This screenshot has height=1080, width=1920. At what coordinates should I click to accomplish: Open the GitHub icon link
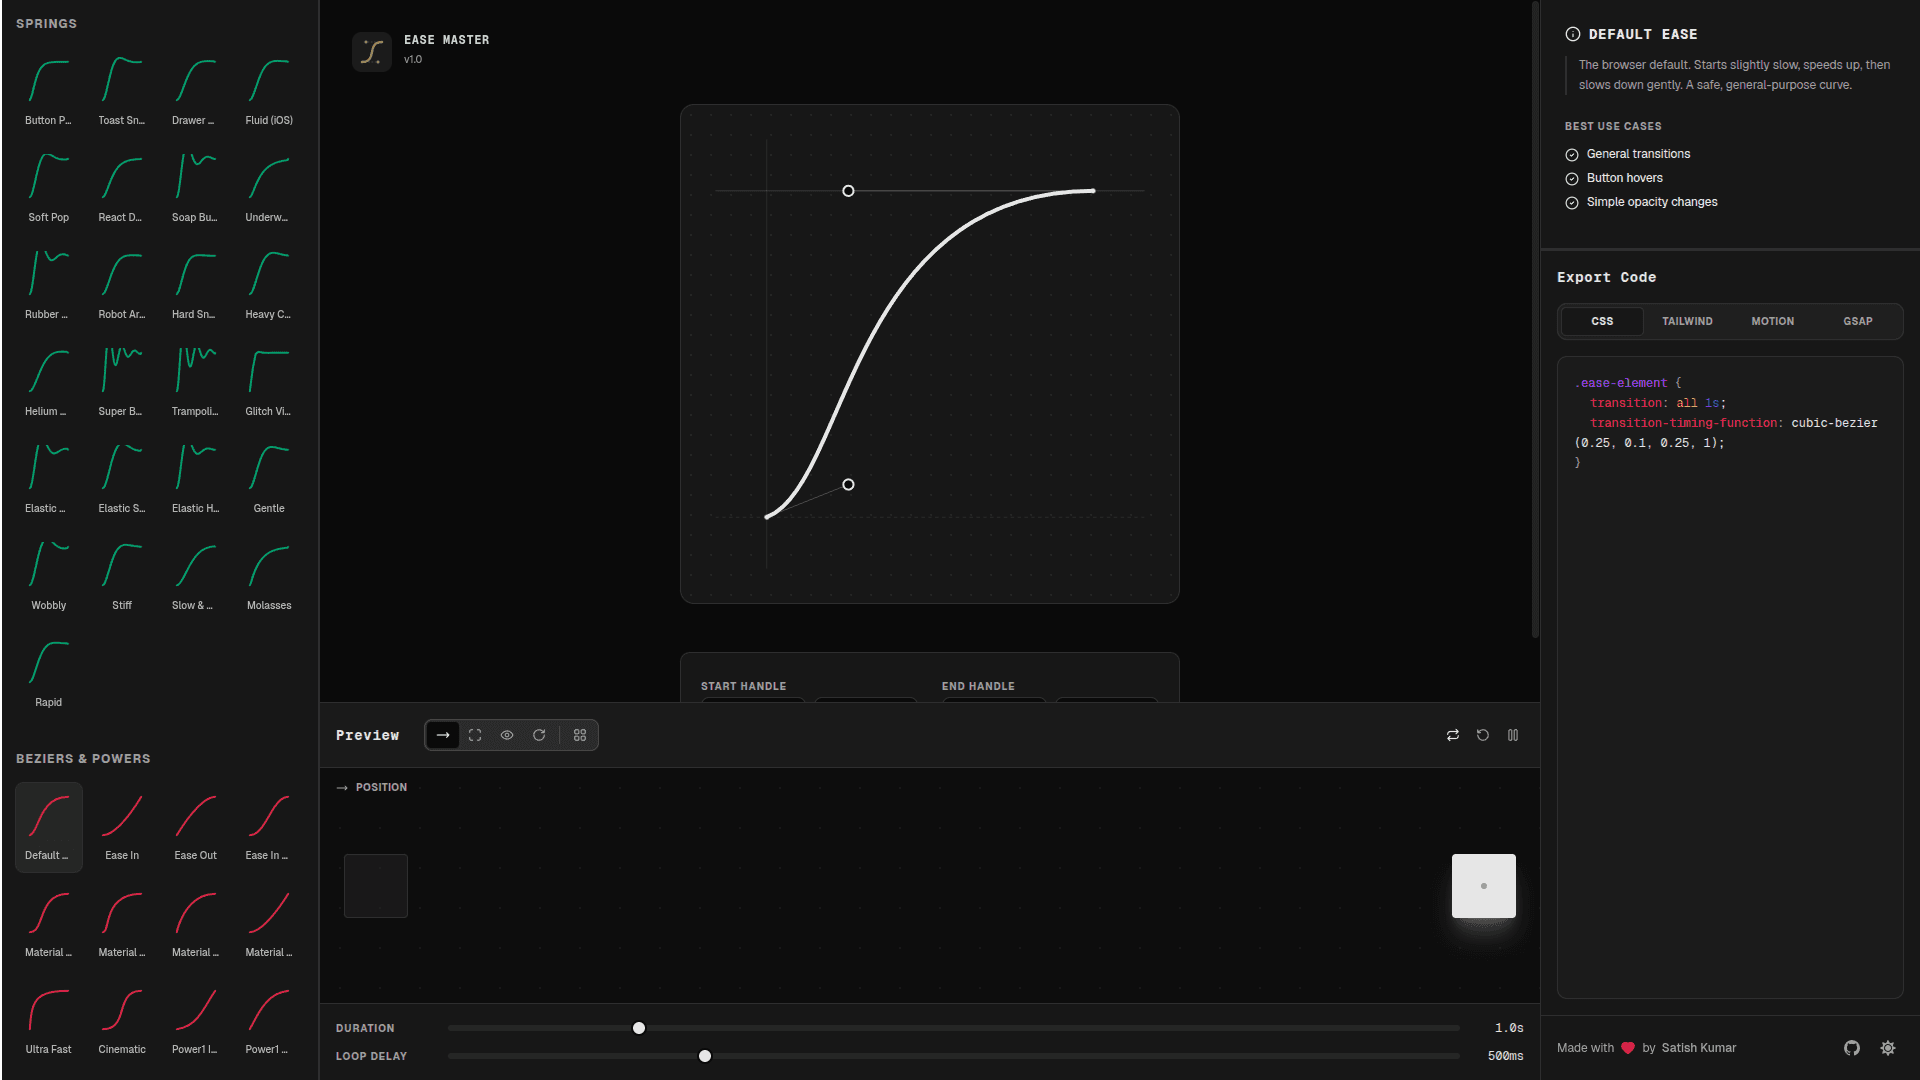point(1852,1048)
